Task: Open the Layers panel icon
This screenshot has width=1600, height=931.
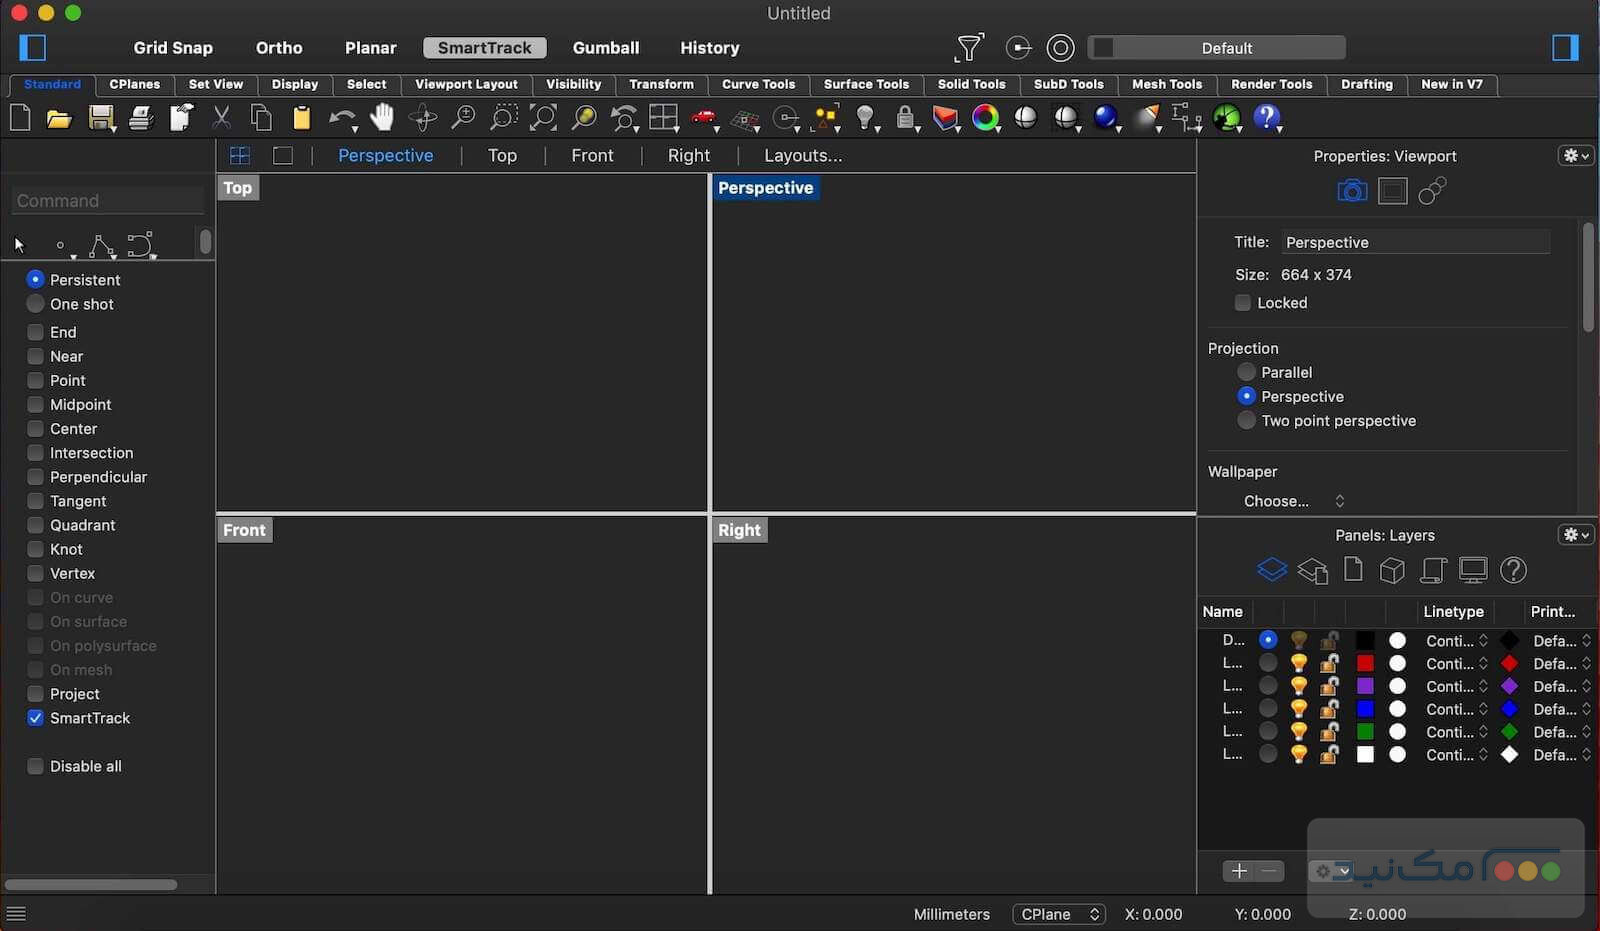Action: [1271, 570]
